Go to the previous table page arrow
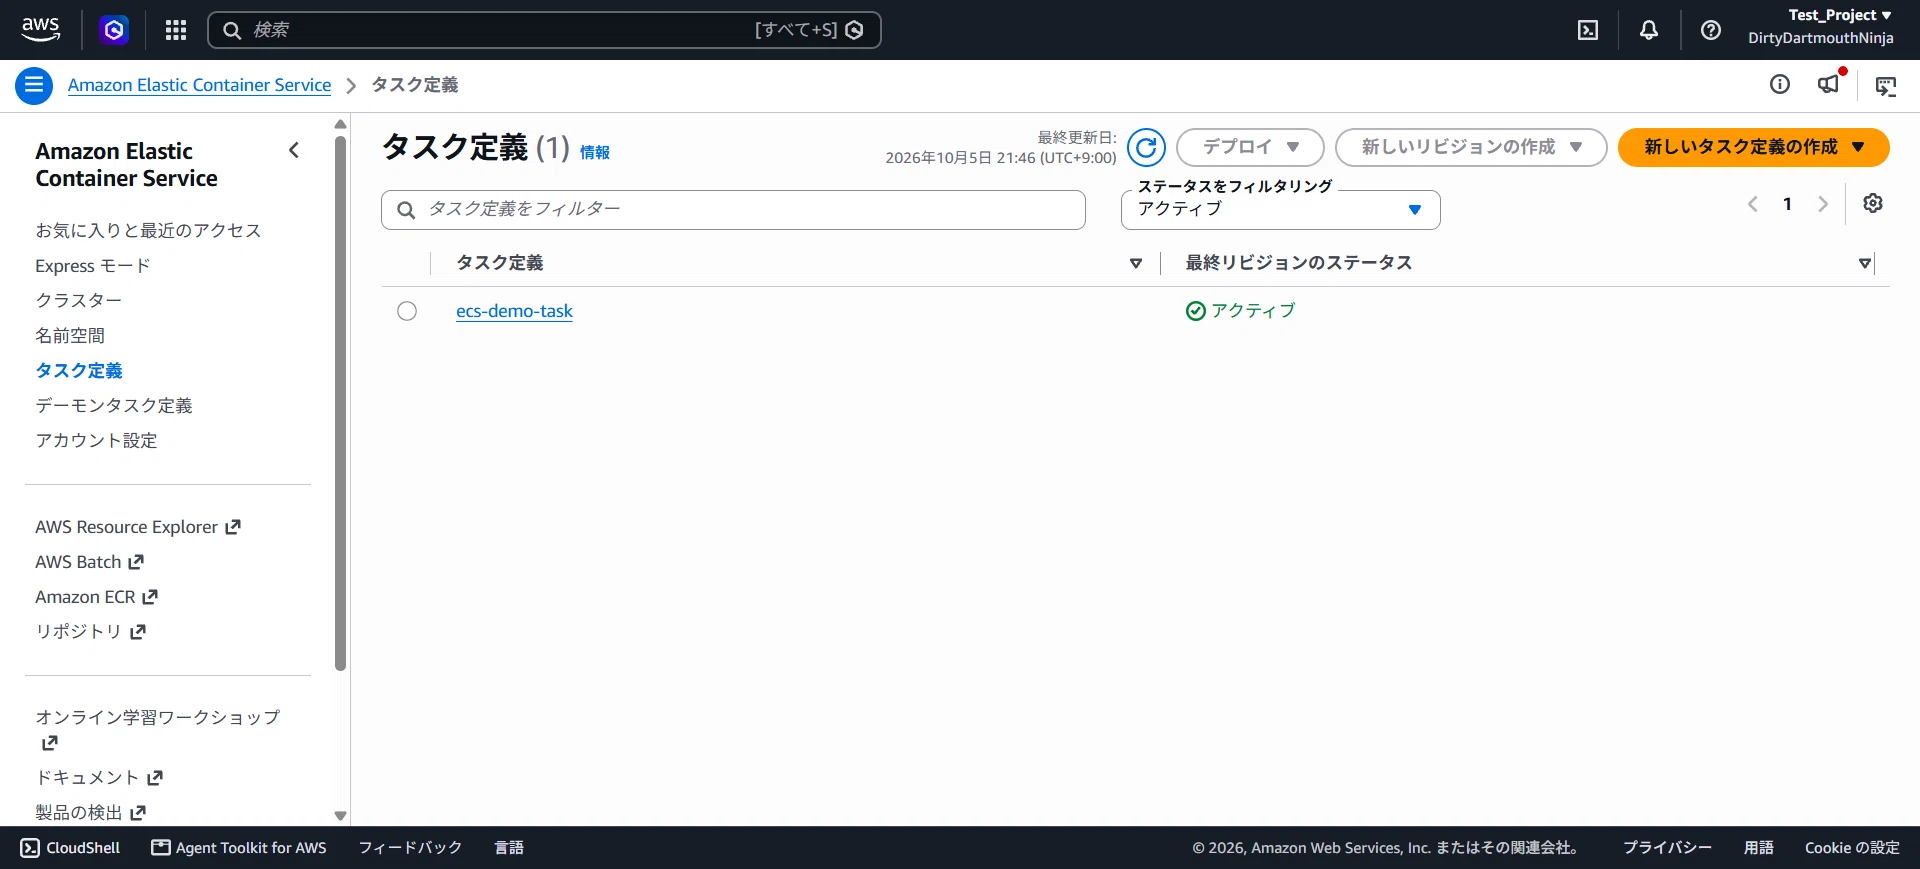The height and width of the screenshot is (869, 1920). 1753,204
